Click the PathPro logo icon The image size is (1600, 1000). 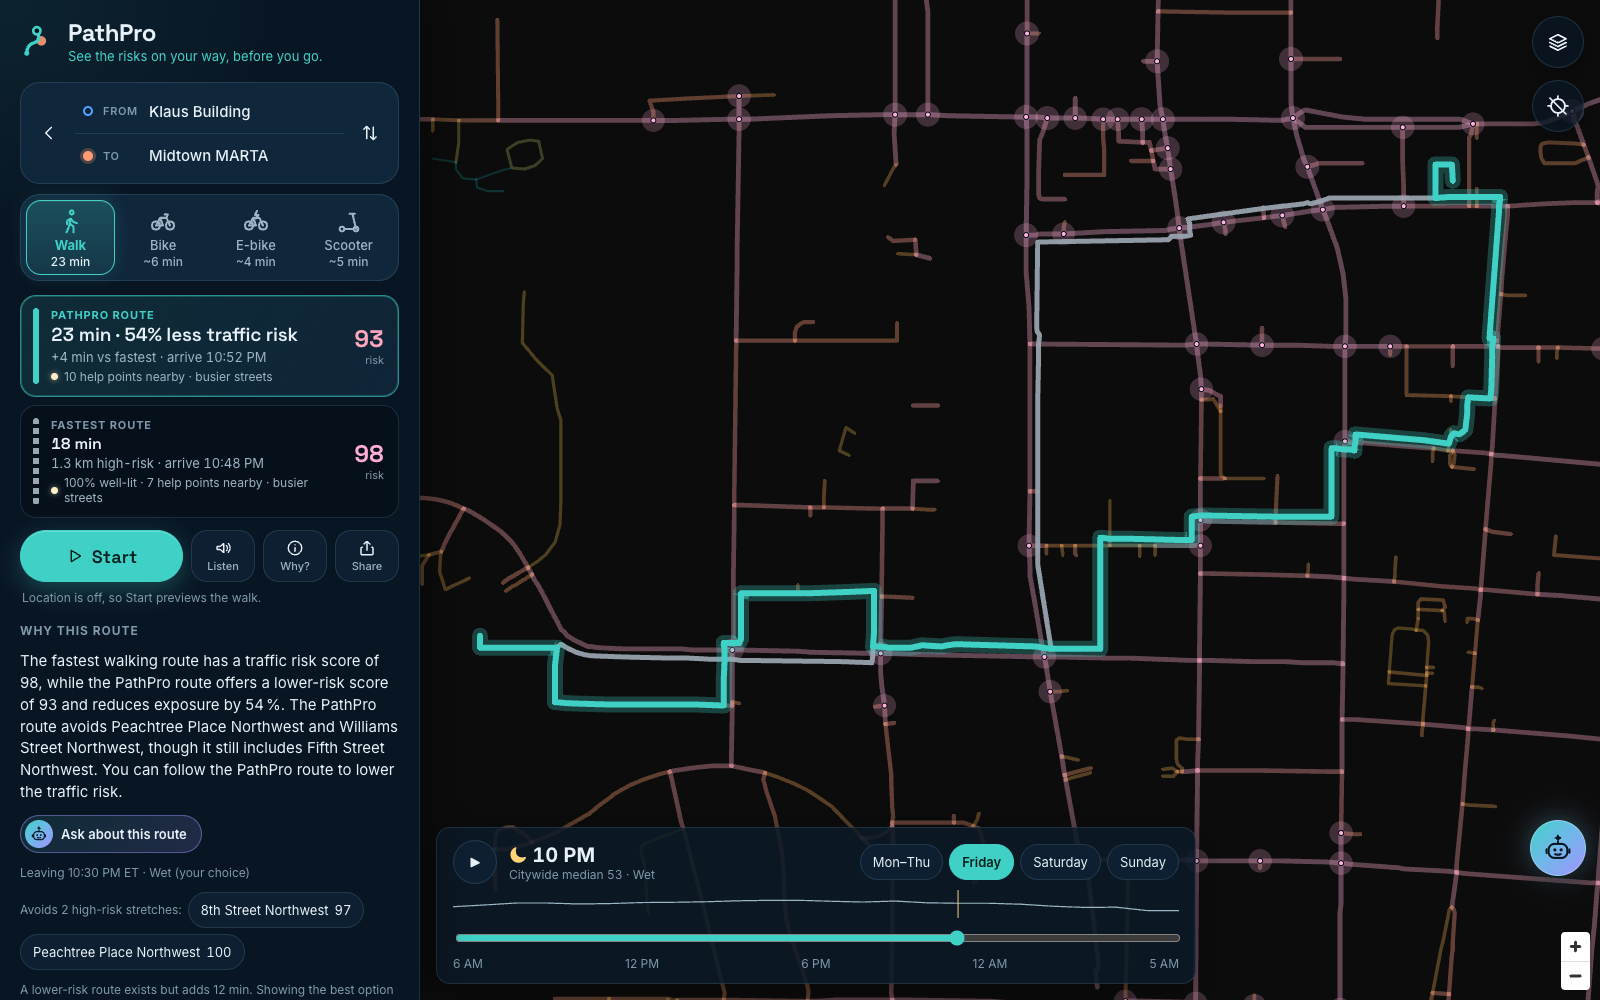[x=36, y=42]
